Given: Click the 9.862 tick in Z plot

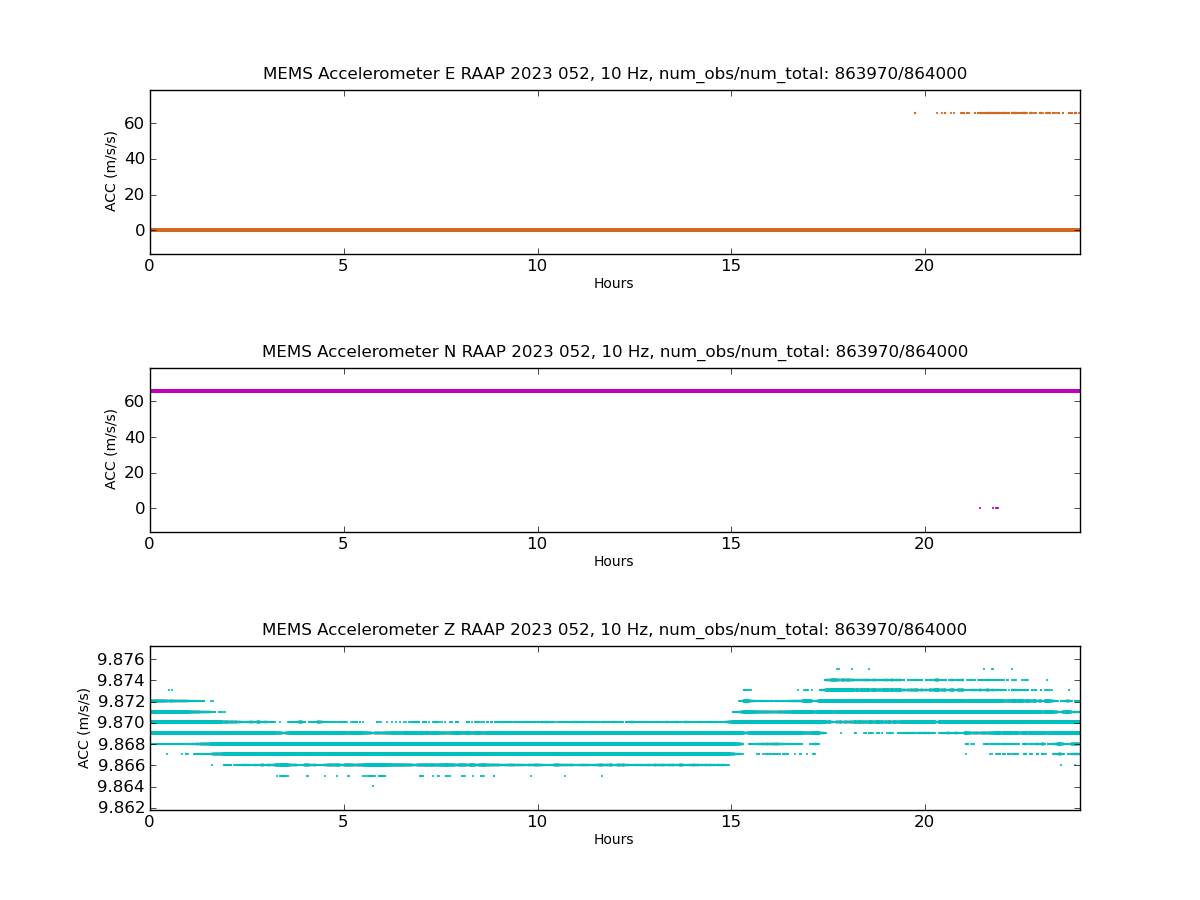Looking at the screenshot, I should pos(121,808).
